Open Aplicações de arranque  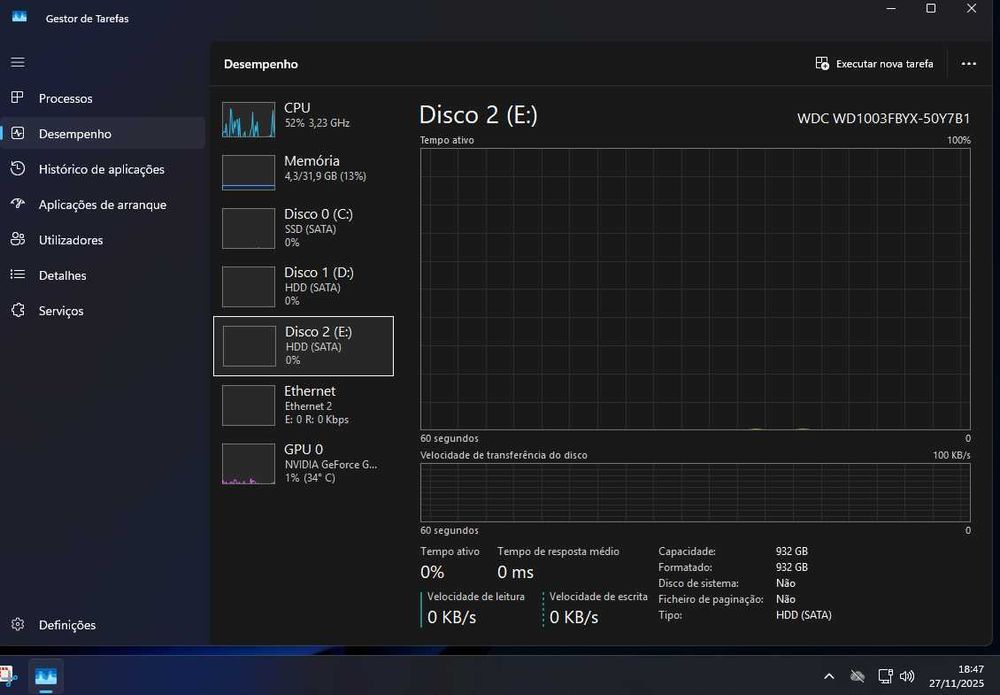coord(103,204)
